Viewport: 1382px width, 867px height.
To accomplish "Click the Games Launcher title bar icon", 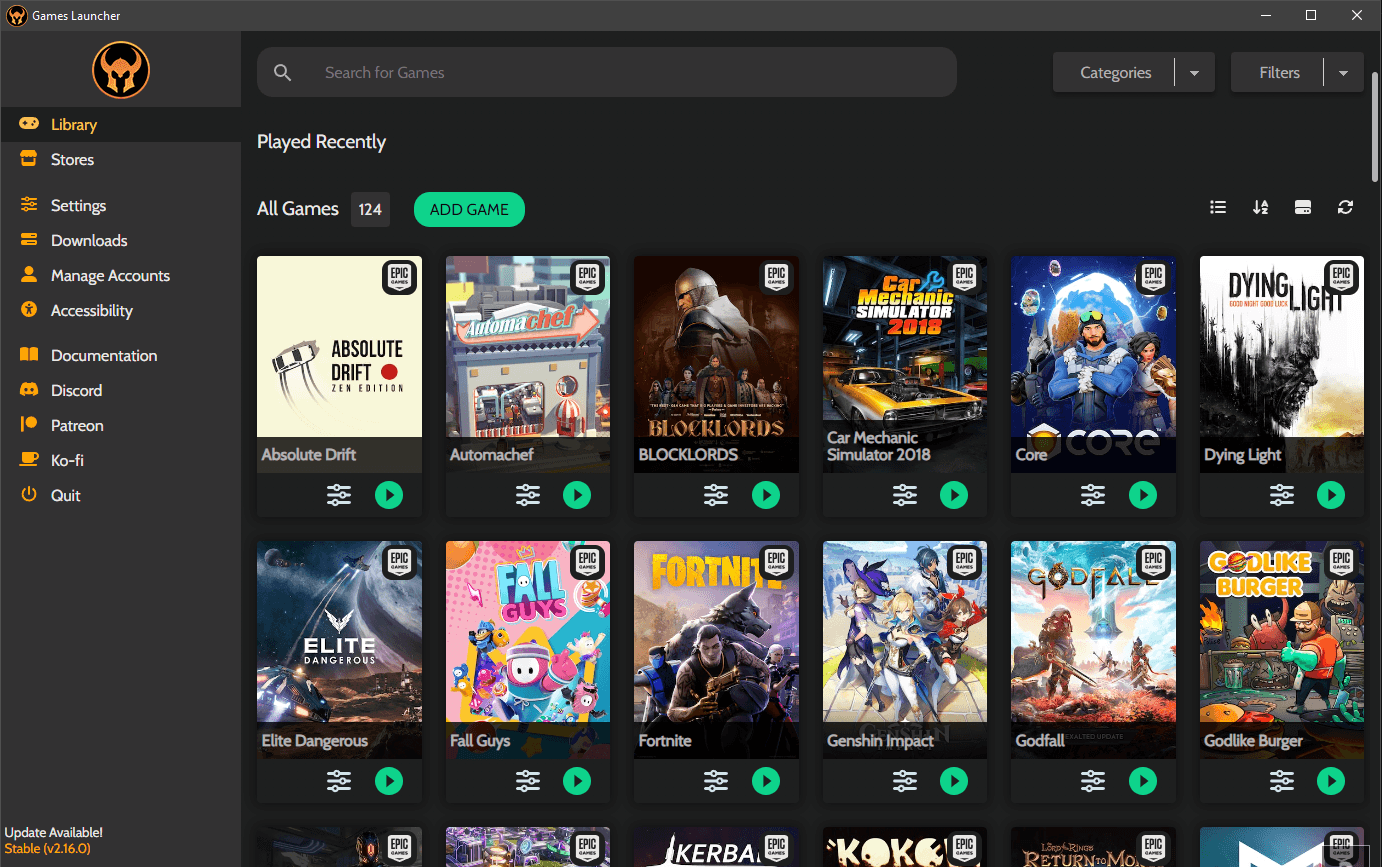I will (17, 16).
